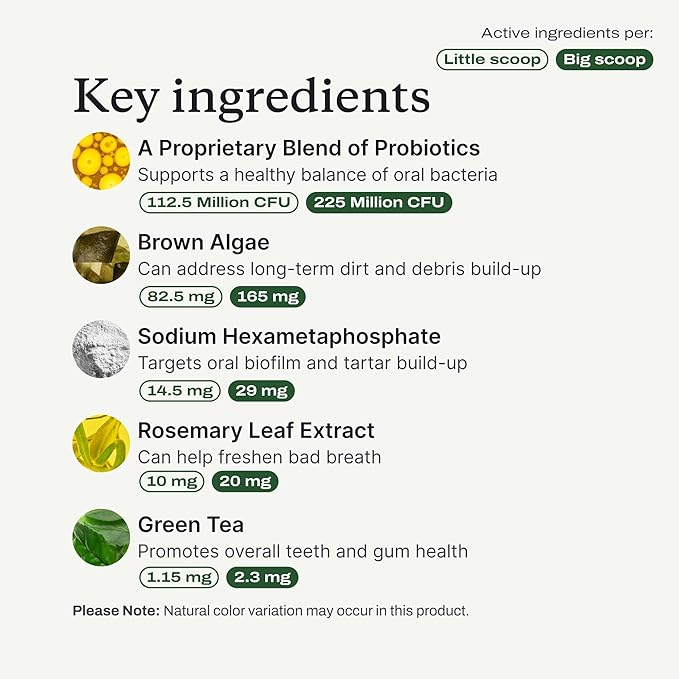Click the 225 Million CFU badge
Image resolution: width=679 pixels, height=679 pixels.
pos(379,202)
